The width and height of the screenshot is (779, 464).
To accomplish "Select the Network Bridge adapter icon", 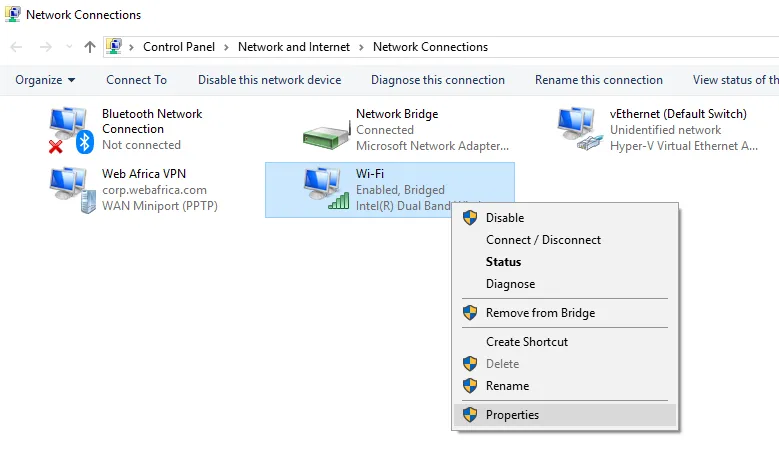I will 326,134.
